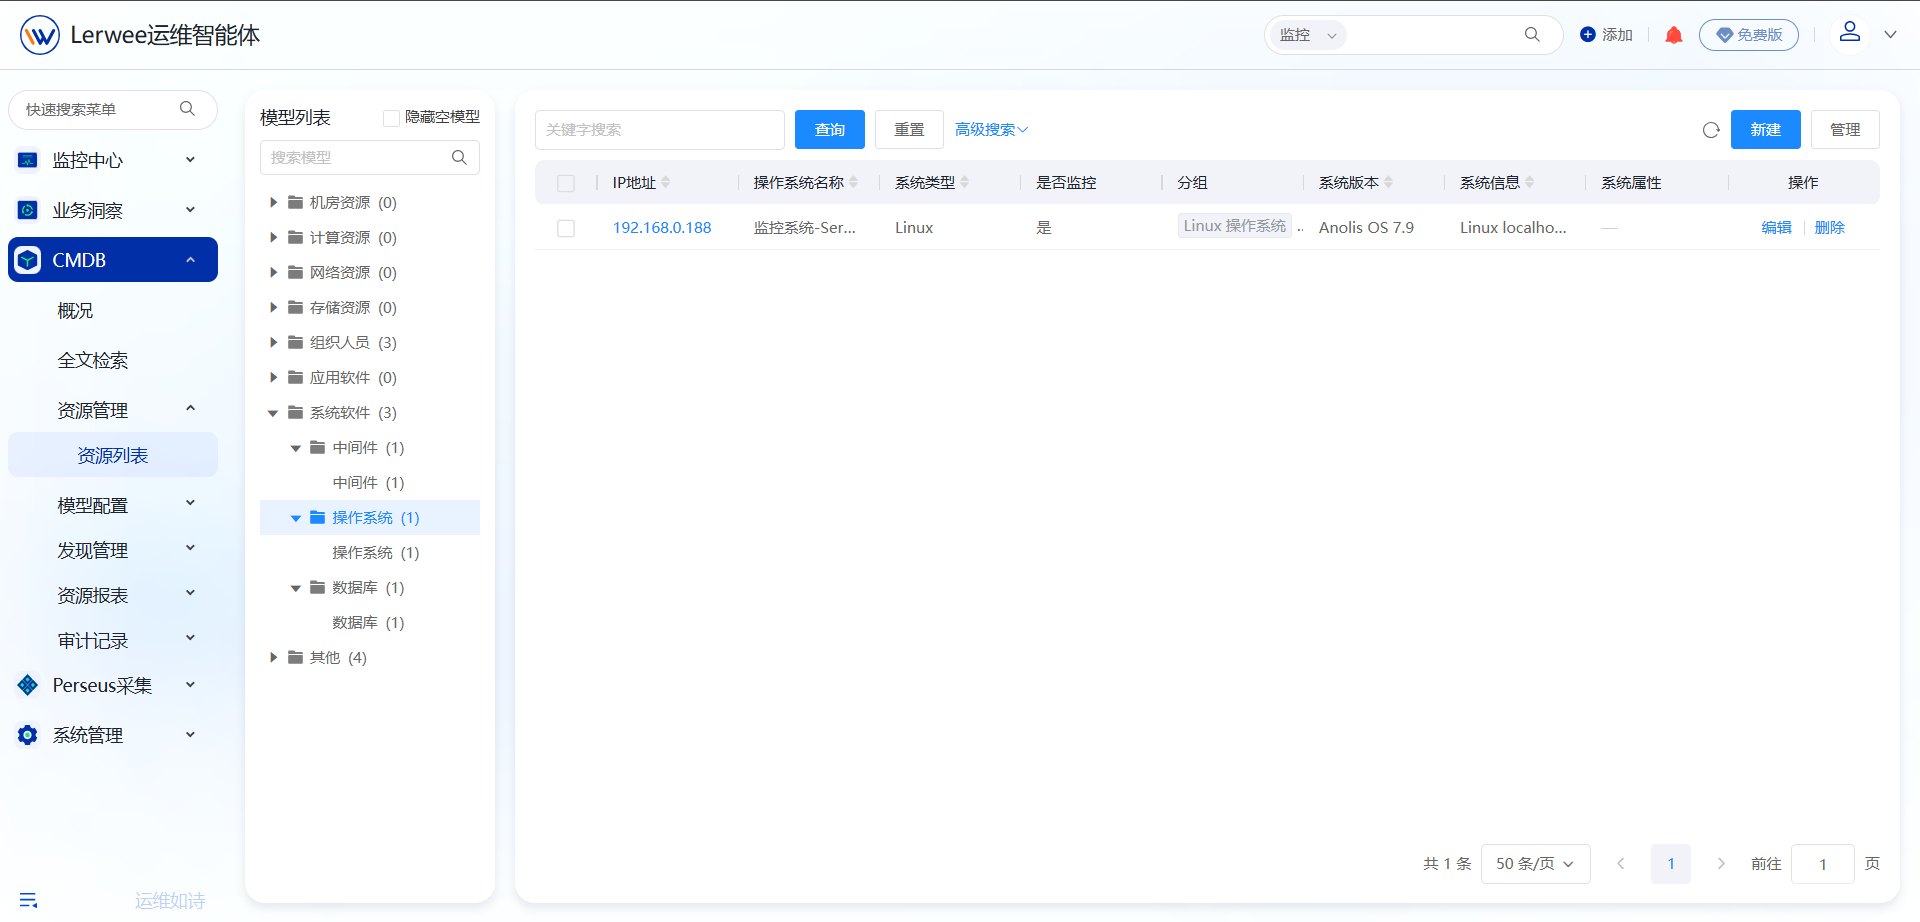Click the Linux 操作系统 group tag
This screenshot has width=1920, height=922.
point(1235,226)
